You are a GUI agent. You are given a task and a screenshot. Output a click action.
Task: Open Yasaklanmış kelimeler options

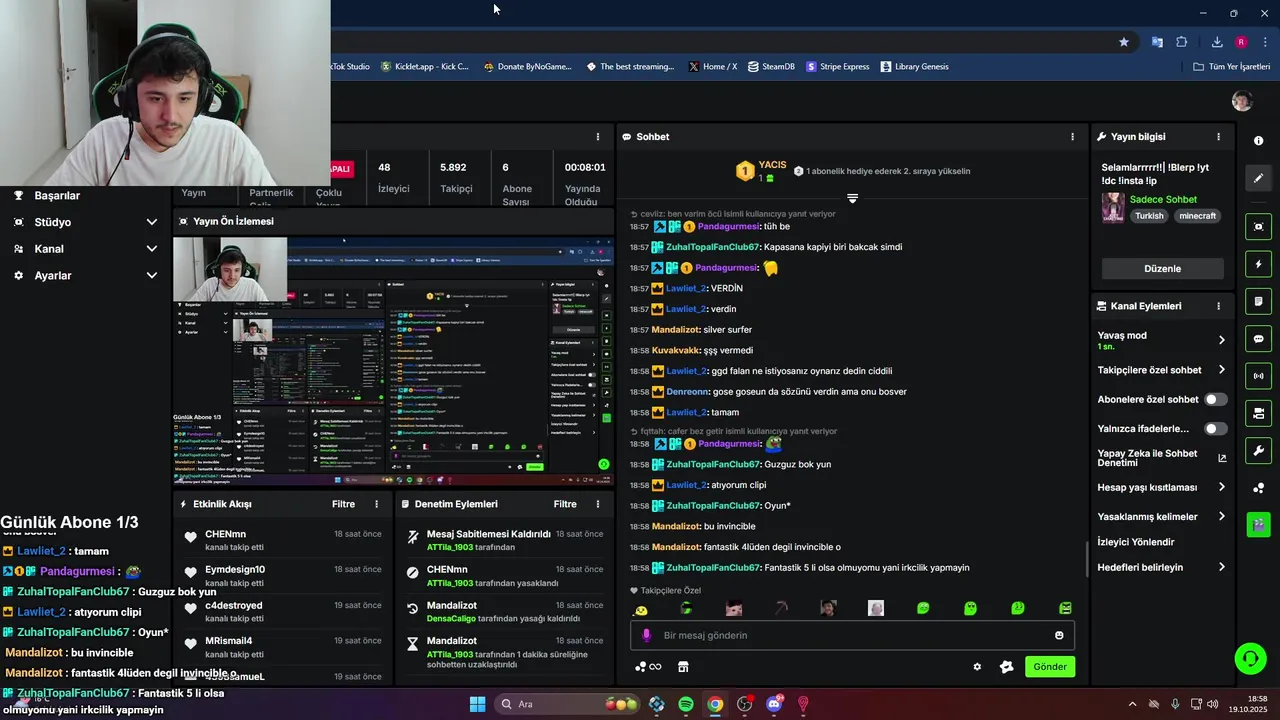(x=1221, y=517)
